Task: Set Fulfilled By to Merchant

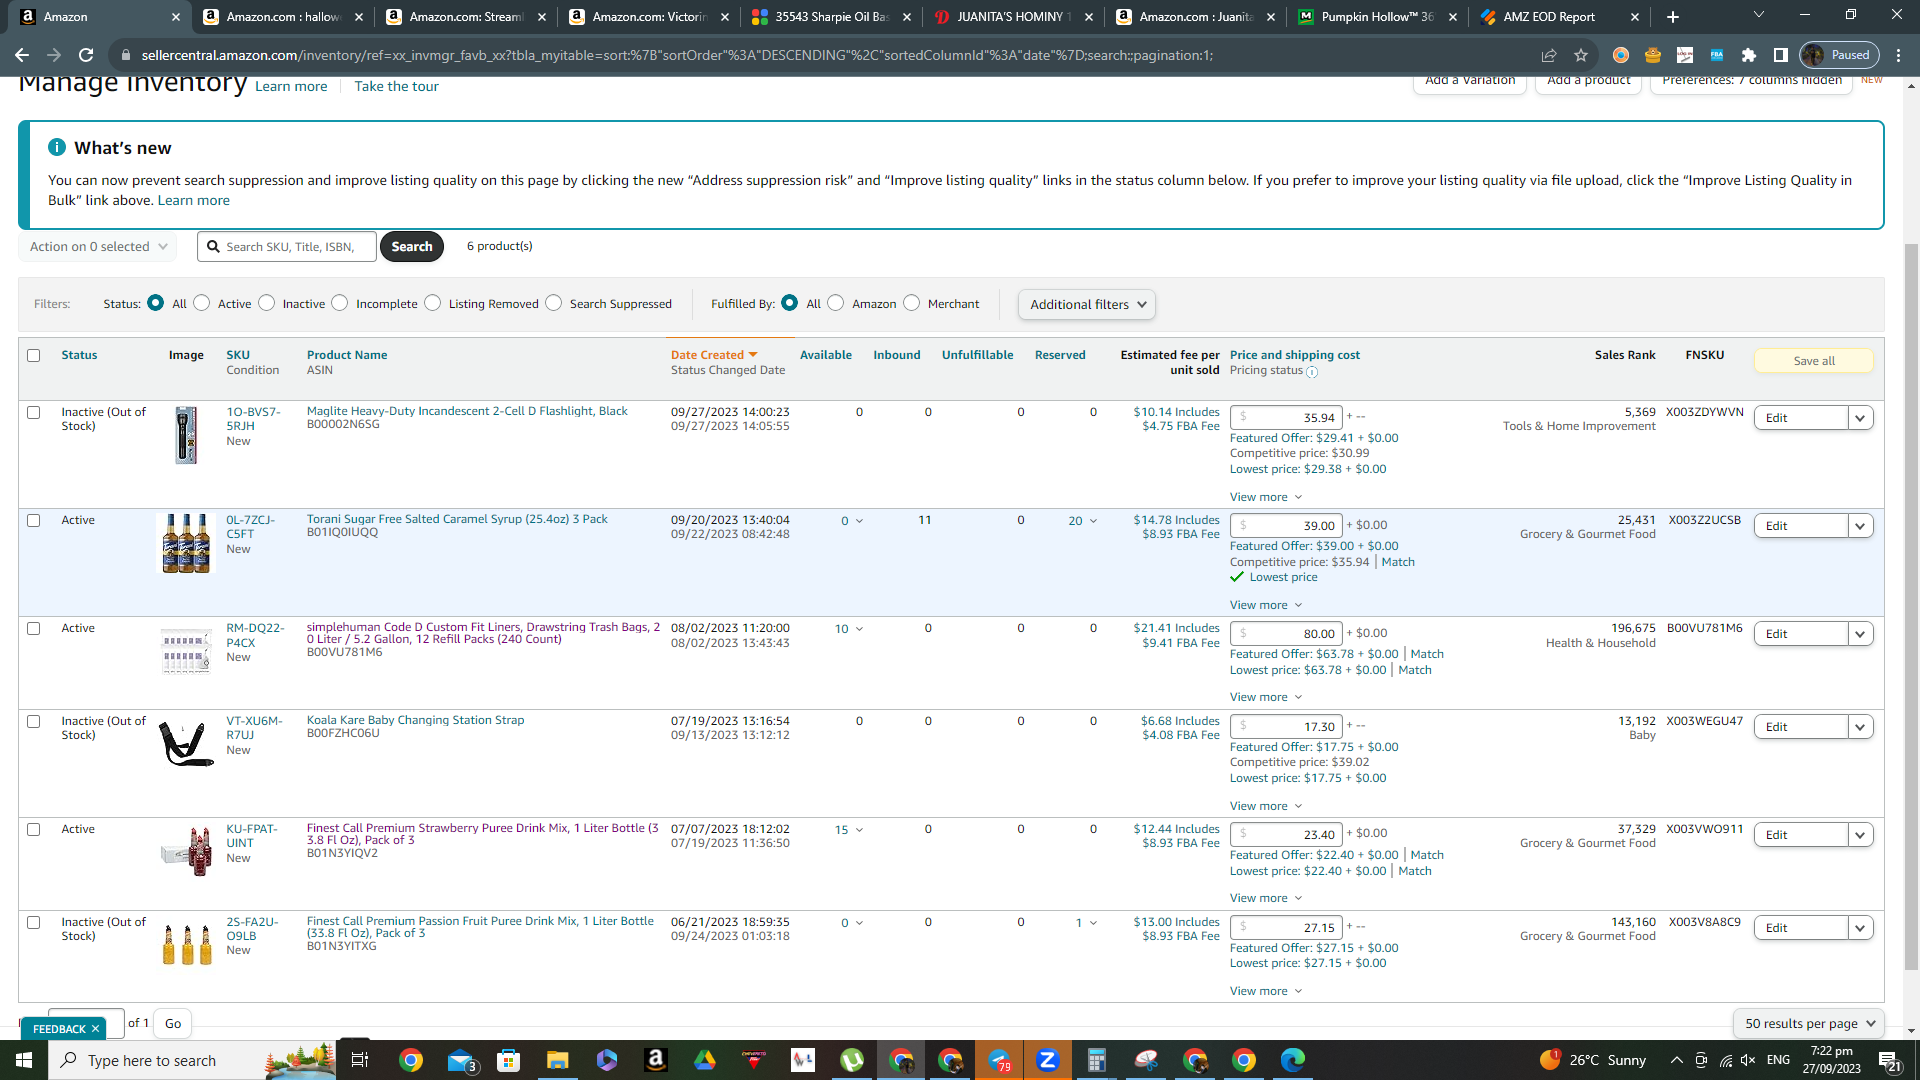Action: (912, 303)
